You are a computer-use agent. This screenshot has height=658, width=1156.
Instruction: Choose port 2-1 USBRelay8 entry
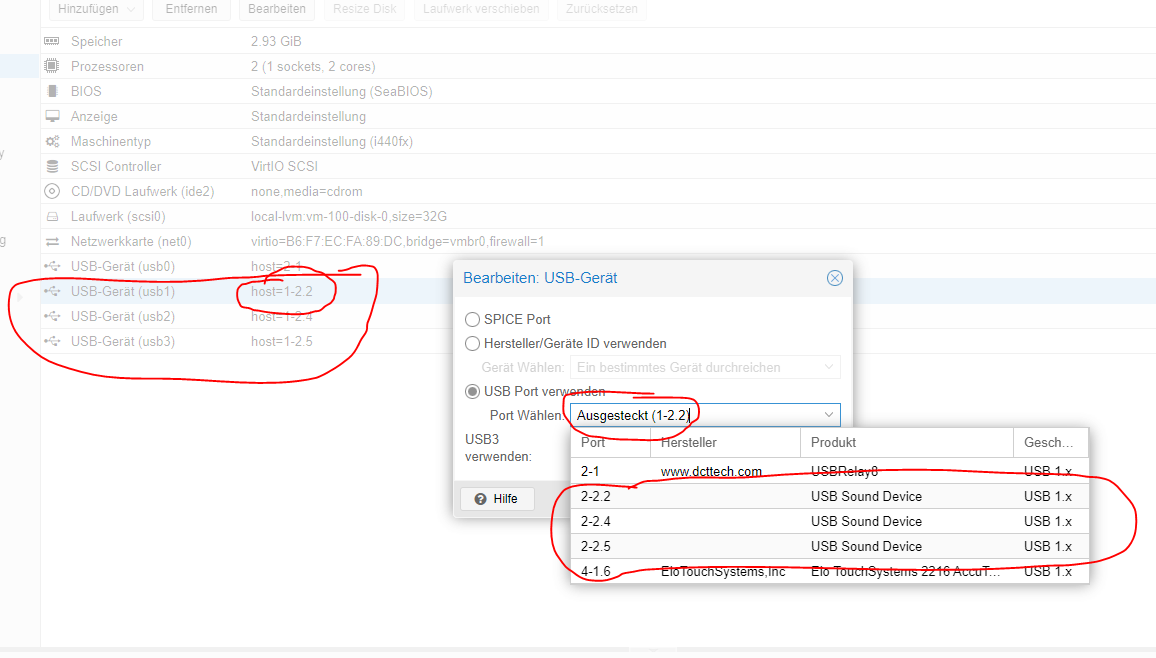tap(829, 472)
